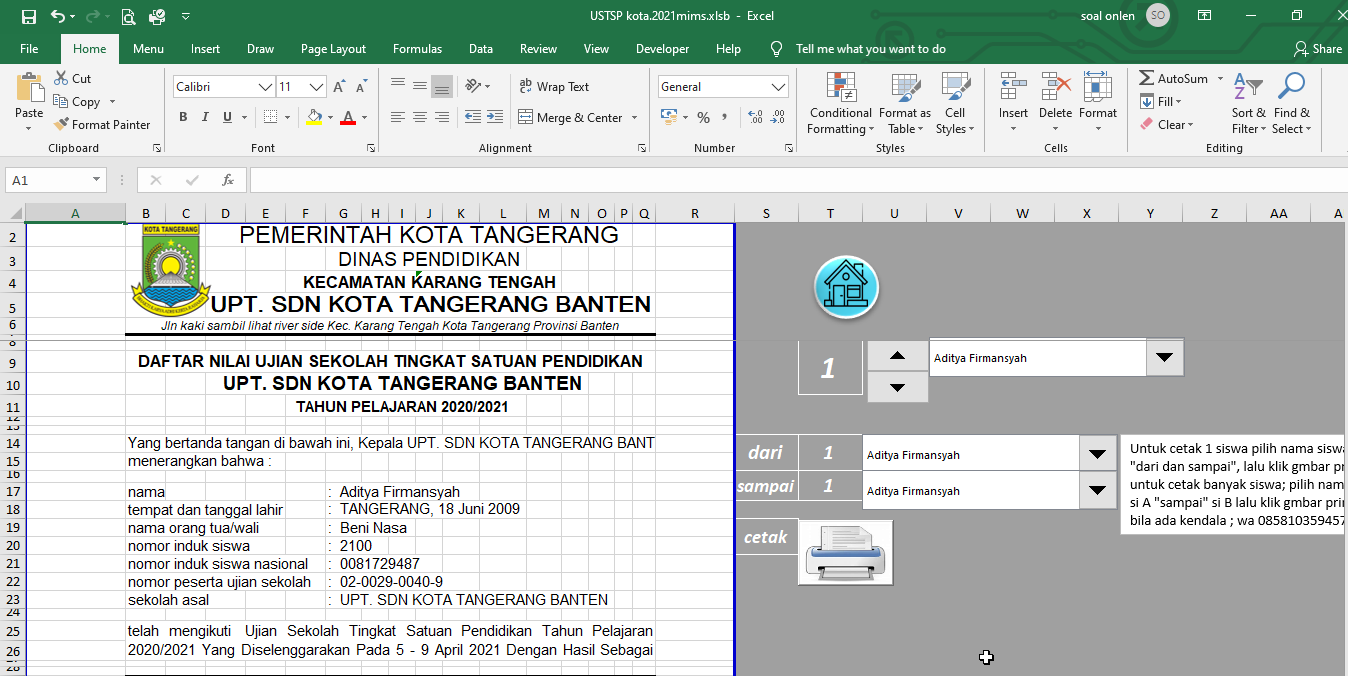Switch to the Page Layout tab
The image size is (1348, 676).
[333, 49]
